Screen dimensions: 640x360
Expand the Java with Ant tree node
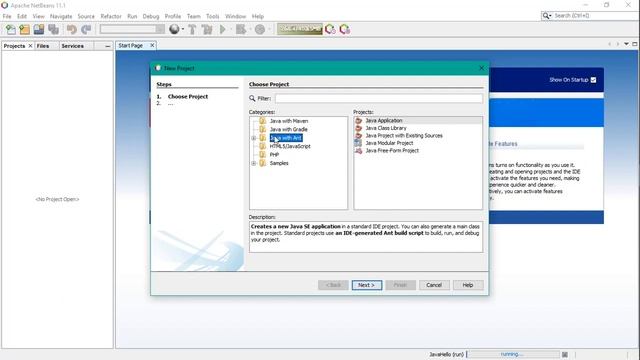(253, 138)
